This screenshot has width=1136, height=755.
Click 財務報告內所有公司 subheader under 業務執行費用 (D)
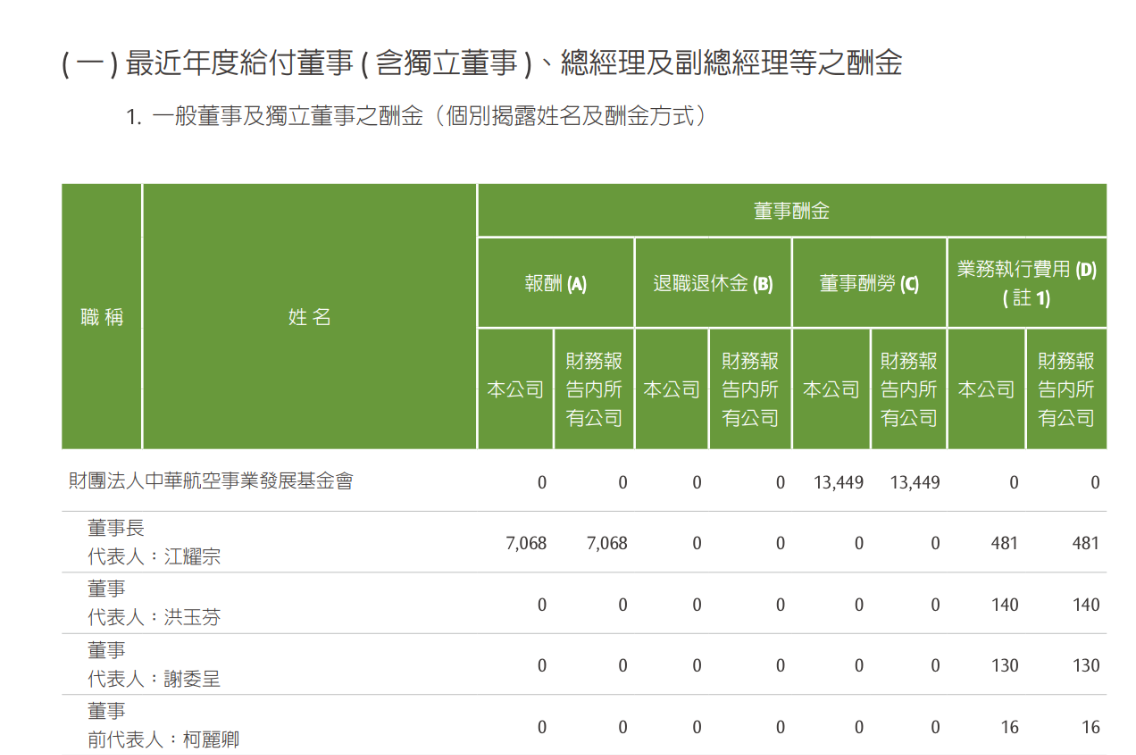(x=1066, y=389)
